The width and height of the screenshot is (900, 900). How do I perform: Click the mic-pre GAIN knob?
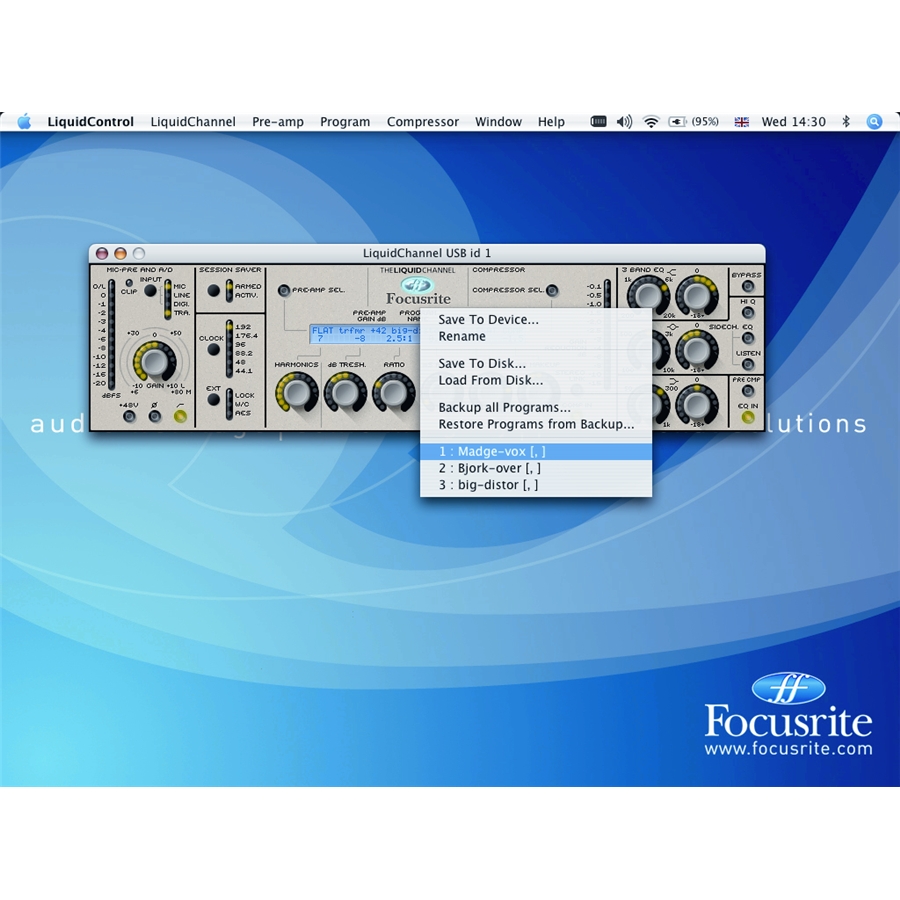click(154, 361)
